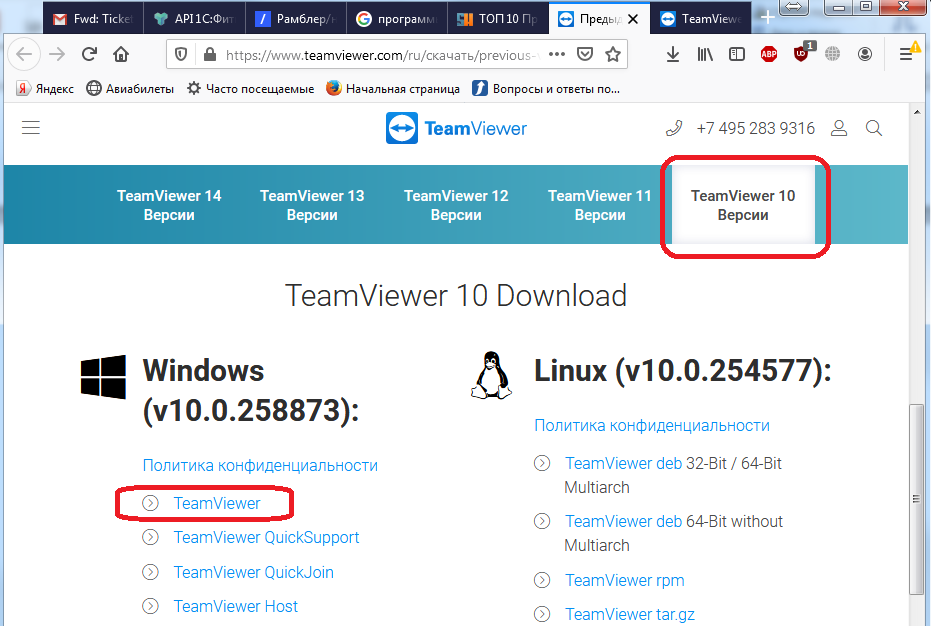Viewport: 931px width, 626px height.
Task: Open the Начальная страница bookmark
Action: pos(392,88)
